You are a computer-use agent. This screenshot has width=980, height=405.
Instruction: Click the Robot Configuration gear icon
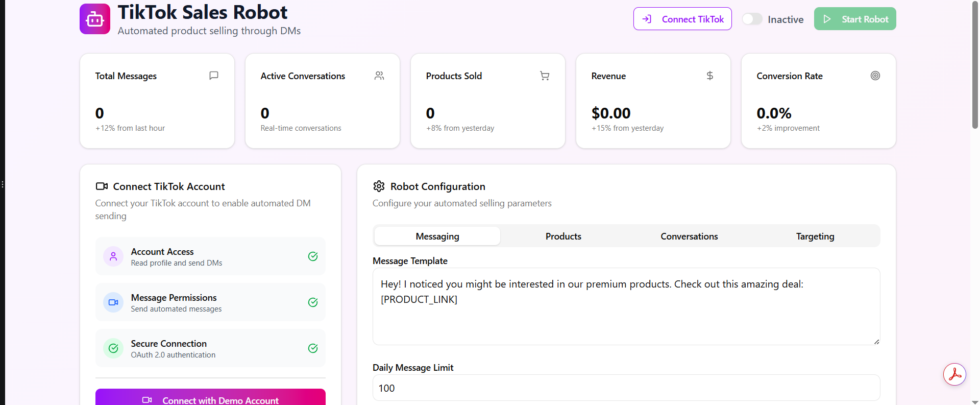click(x=379, y=186)
